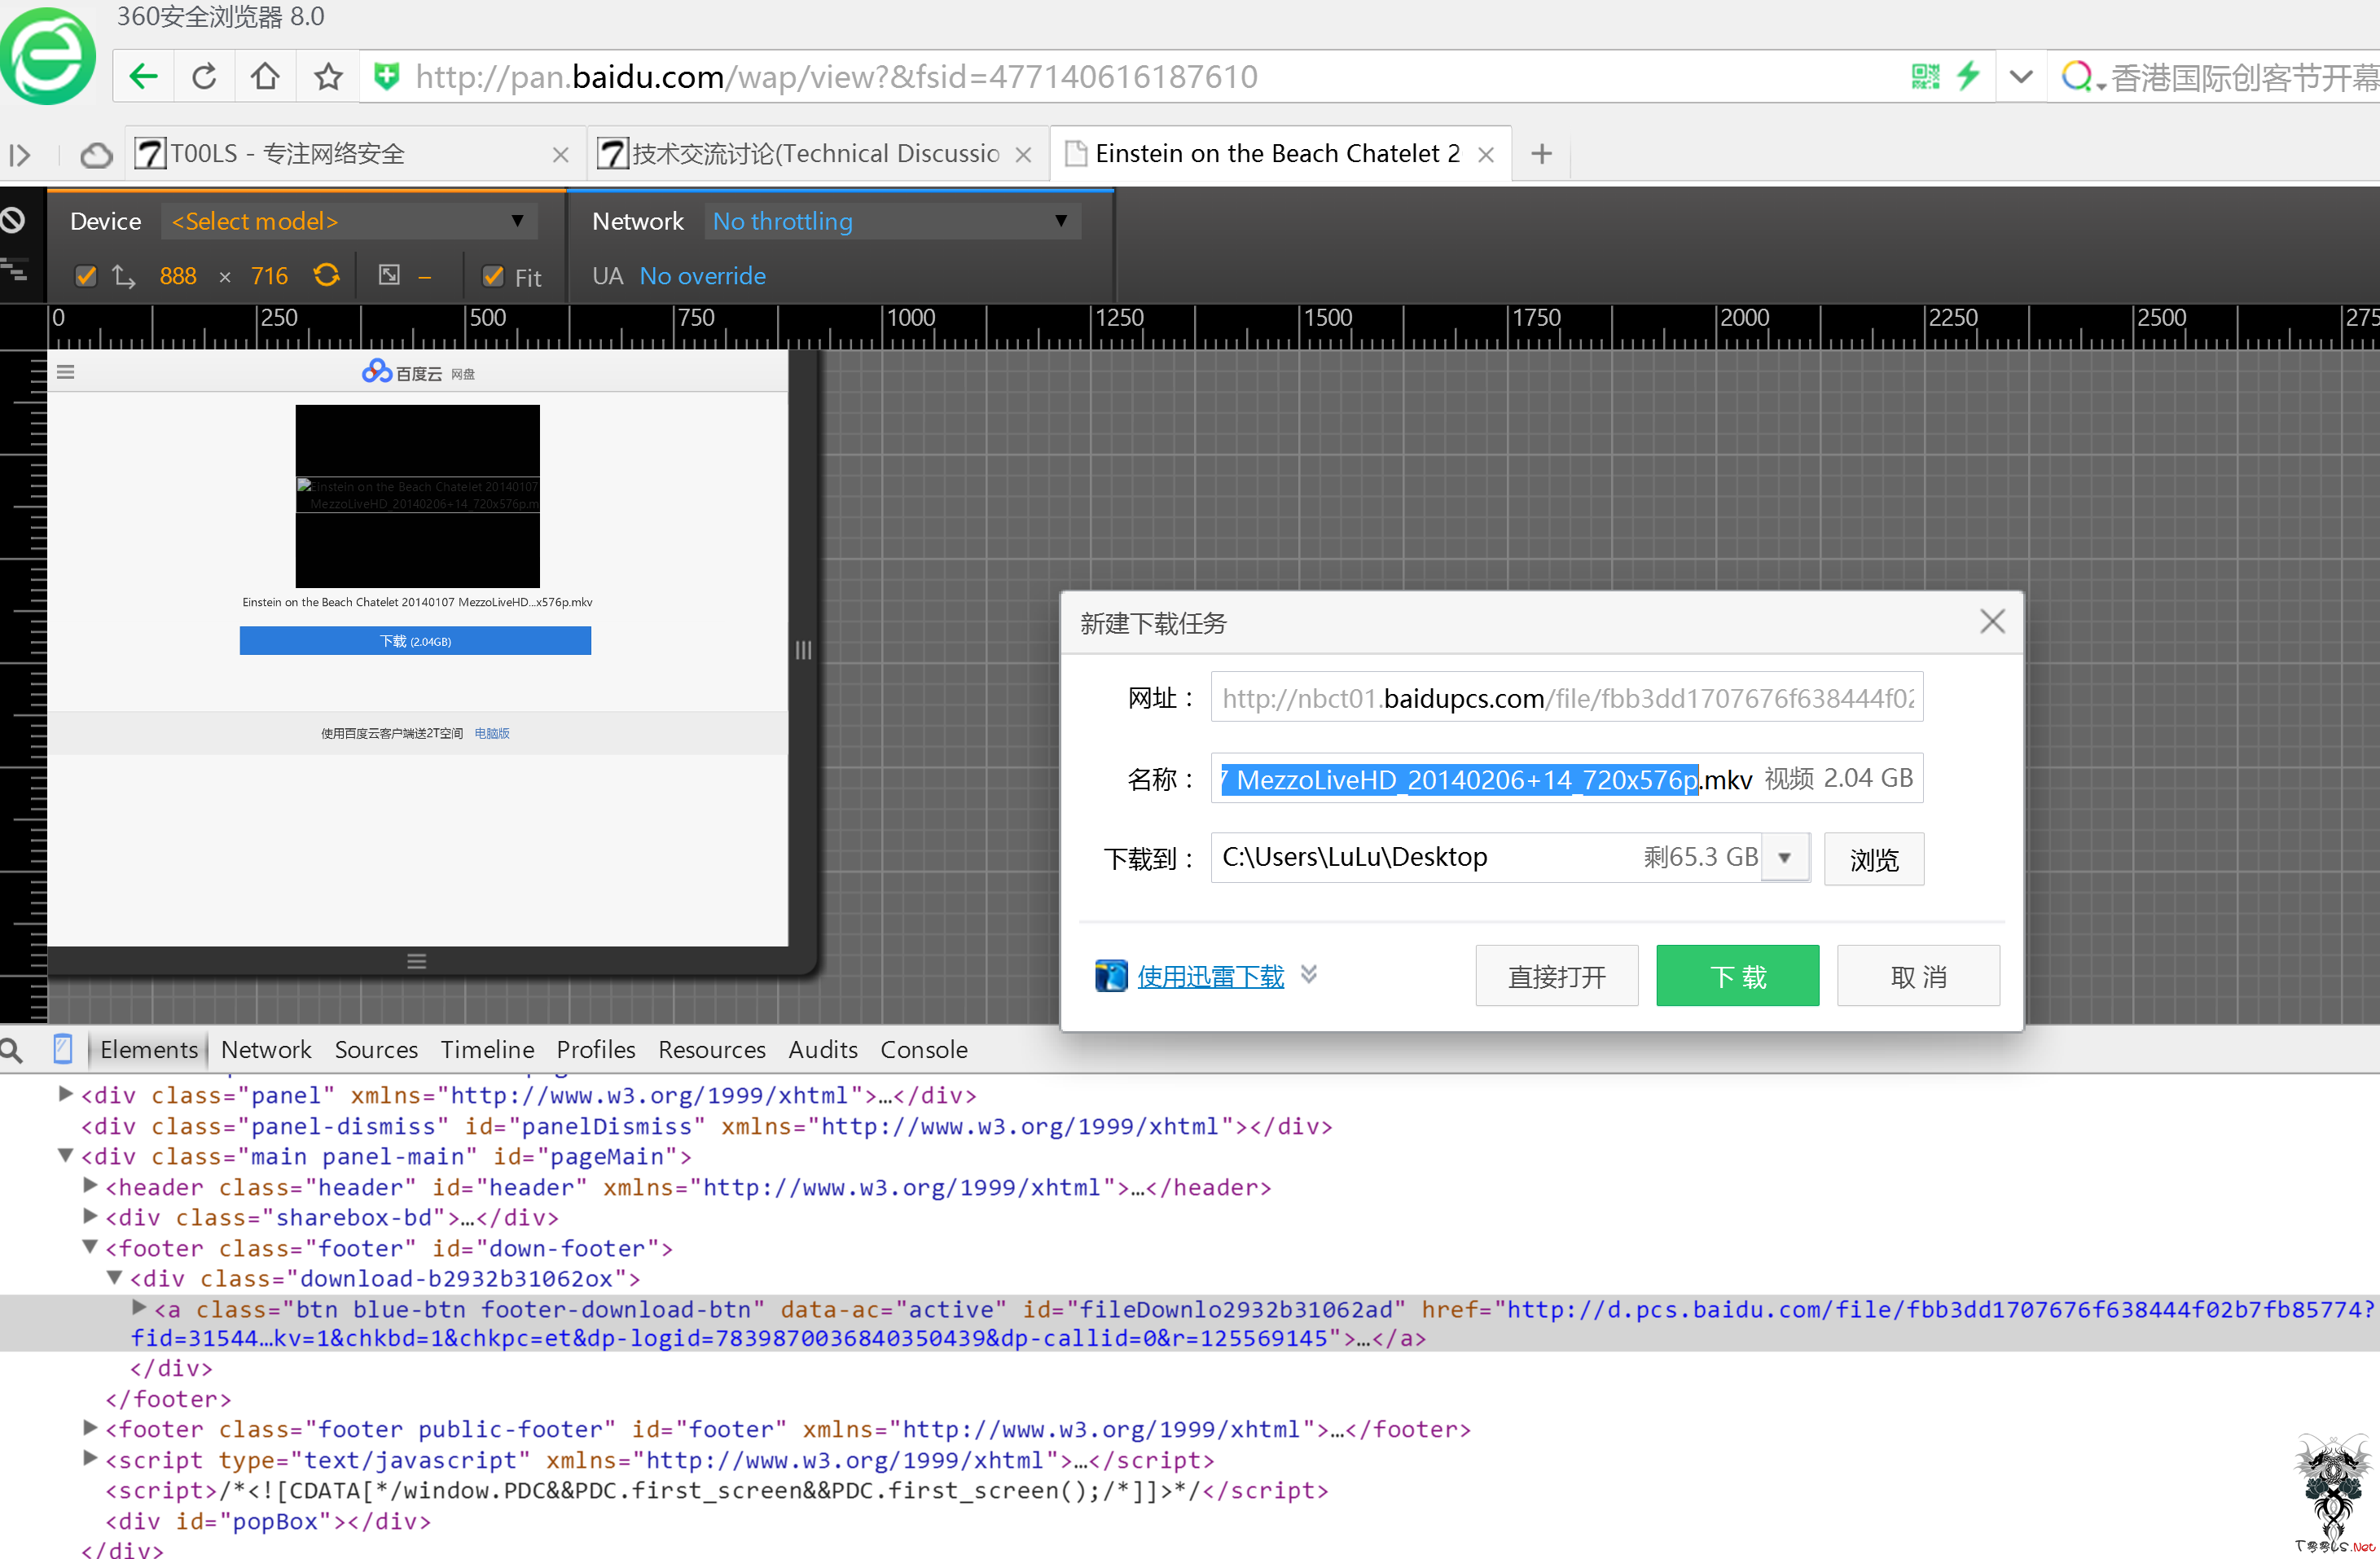The width and height of the screenshot is (2380, 1559).
Task: Expand the double-chevron next to 迅雷下载
Action: click(x=1309, y=974)
